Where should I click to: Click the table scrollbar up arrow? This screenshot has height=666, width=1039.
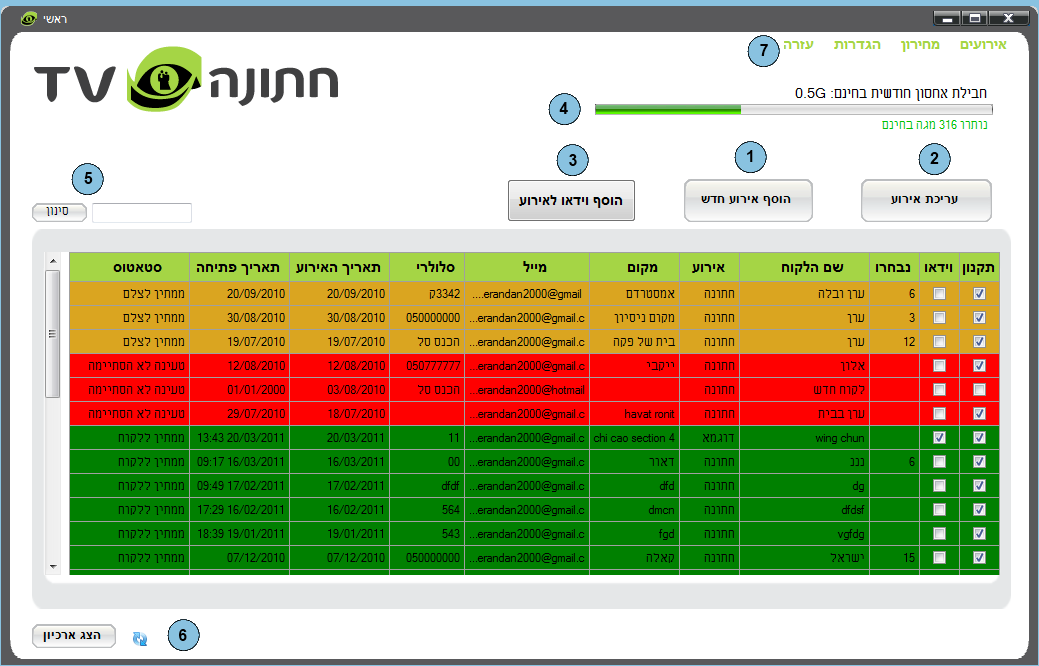click(53, 263)
